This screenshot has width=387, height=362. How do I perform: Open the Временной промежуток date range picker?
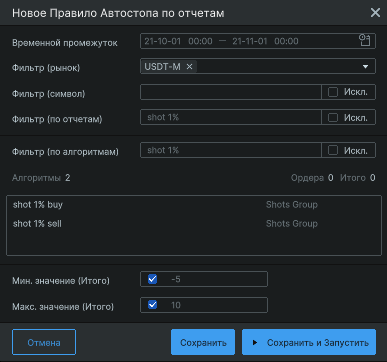[258, 41]
